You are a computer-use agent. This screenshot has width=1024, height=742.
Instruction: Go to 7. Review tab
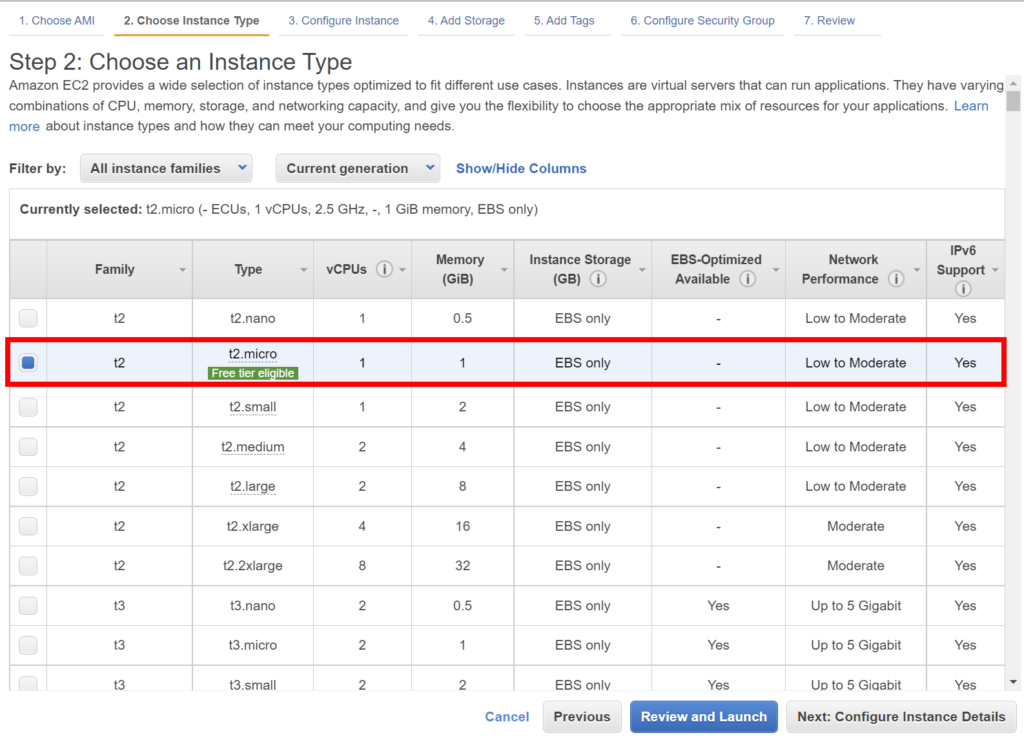point(829,20)
